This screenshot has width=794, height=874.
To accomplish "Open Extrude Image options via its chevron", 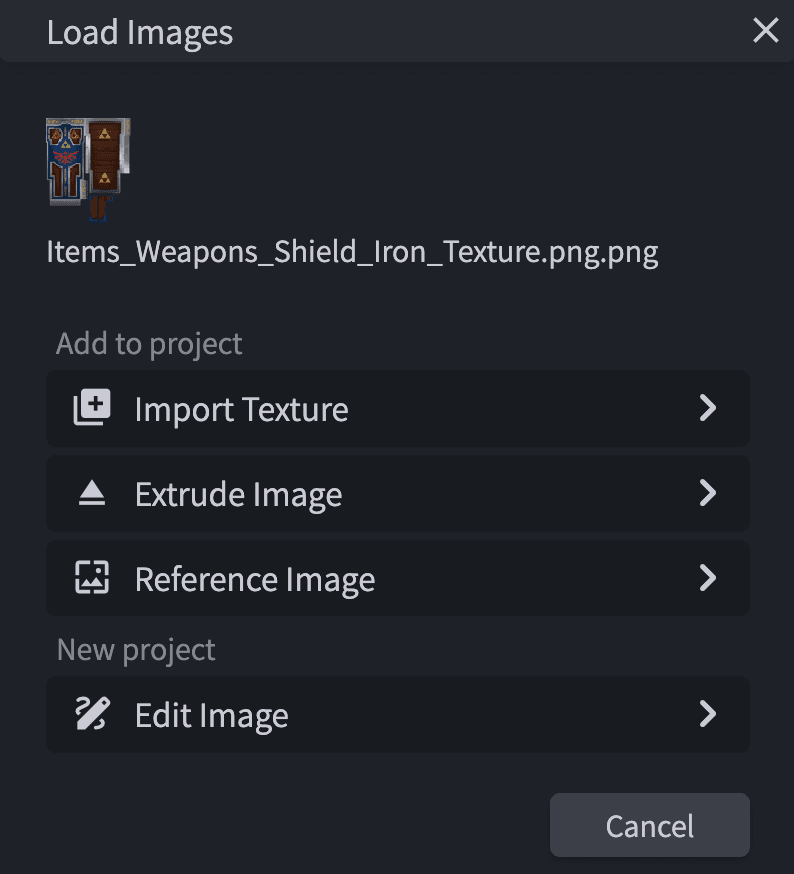I will [x=709, y=493].
